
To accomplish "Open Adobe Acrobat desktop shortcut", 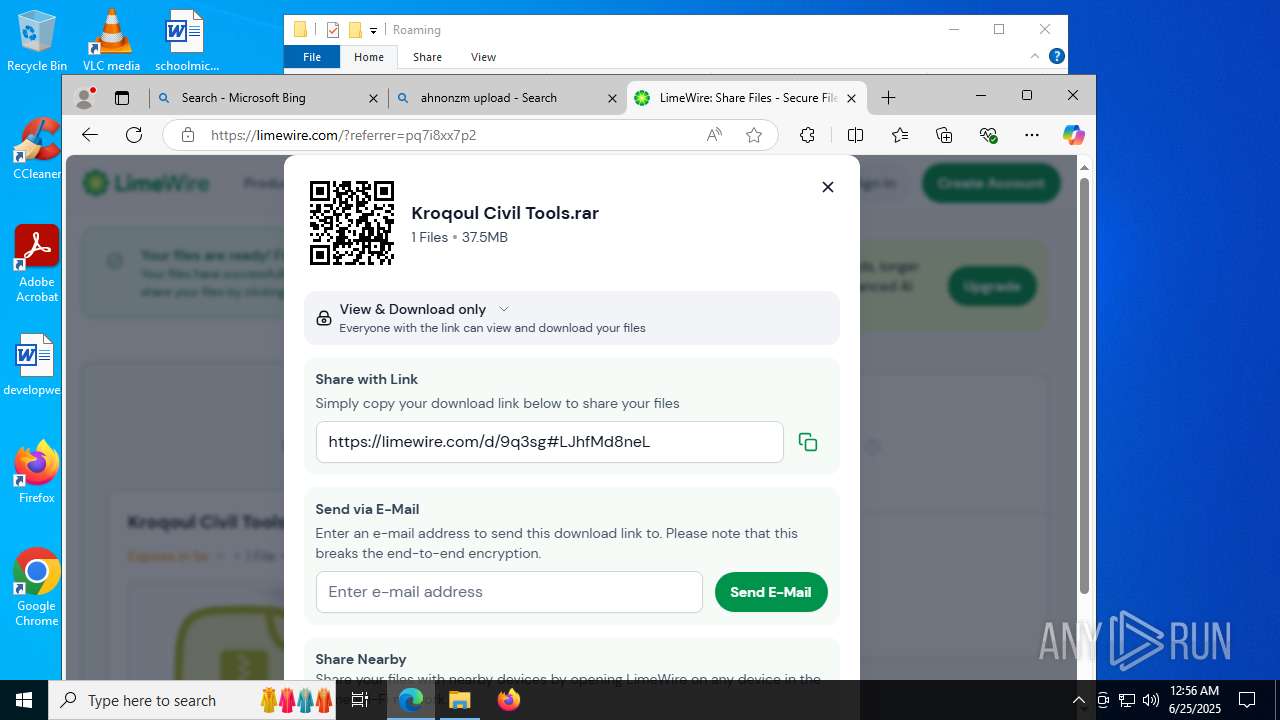I will (37, 264).
